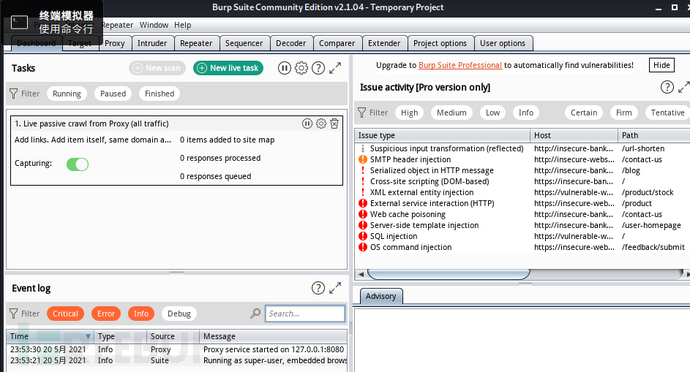Open task settings gear in Tasks header

pyautogui.click(x=301, y=68)
